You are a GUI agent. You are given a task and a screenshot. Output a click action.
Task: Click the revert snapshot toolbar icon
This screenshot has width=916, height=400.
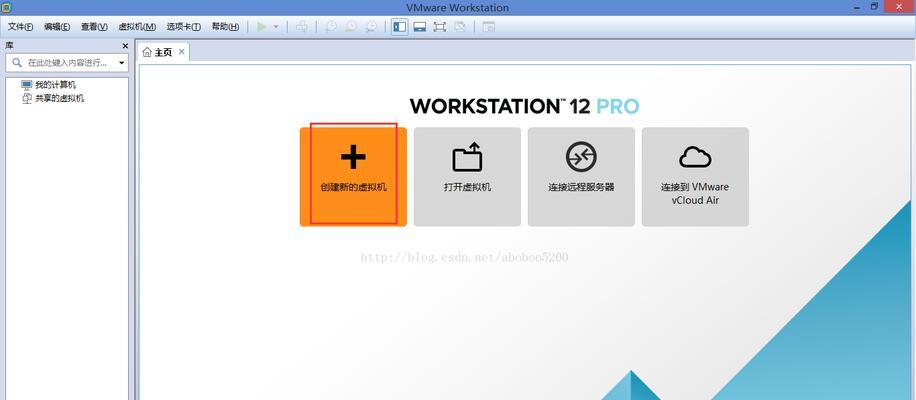(x=351, y=27)
